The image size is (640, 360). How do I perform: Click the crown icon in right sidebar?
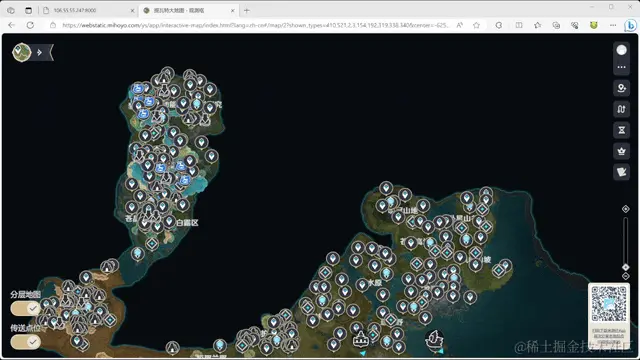coord(621,151)
